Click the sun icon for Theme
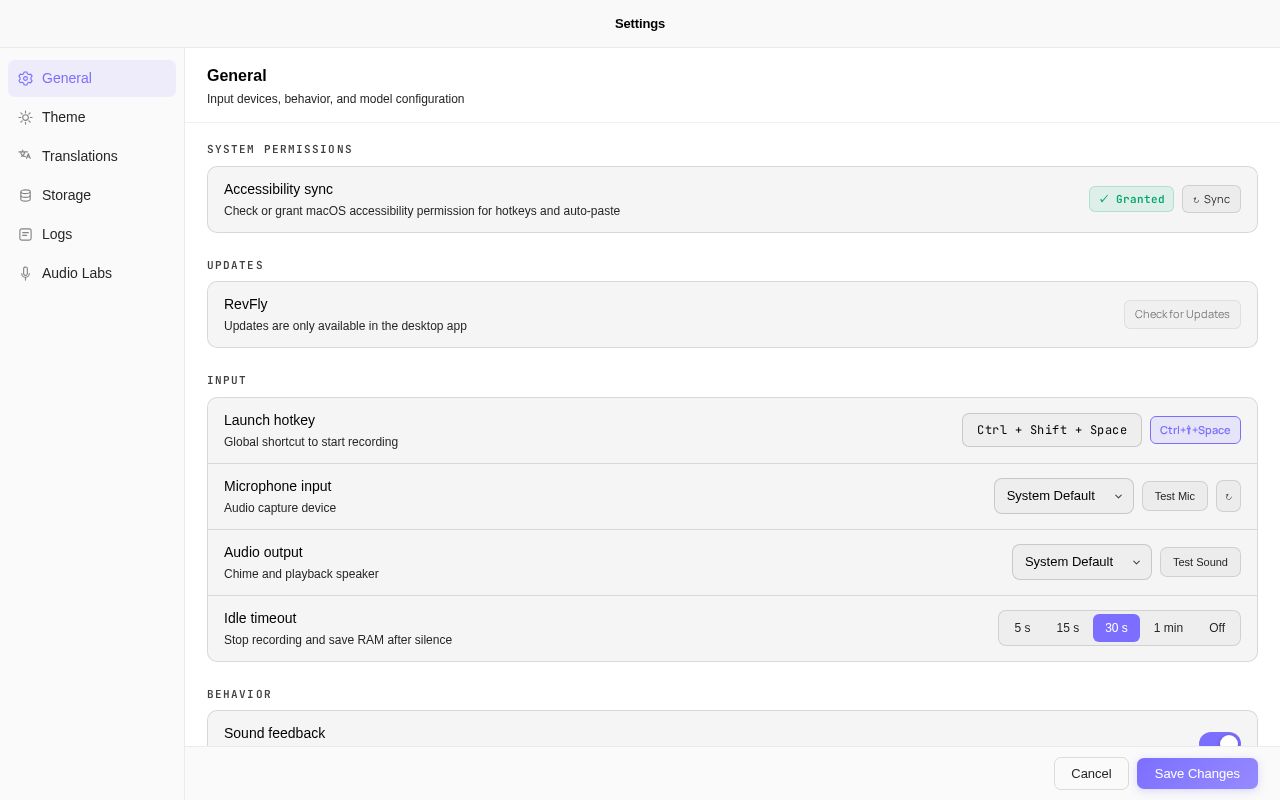 25,117
